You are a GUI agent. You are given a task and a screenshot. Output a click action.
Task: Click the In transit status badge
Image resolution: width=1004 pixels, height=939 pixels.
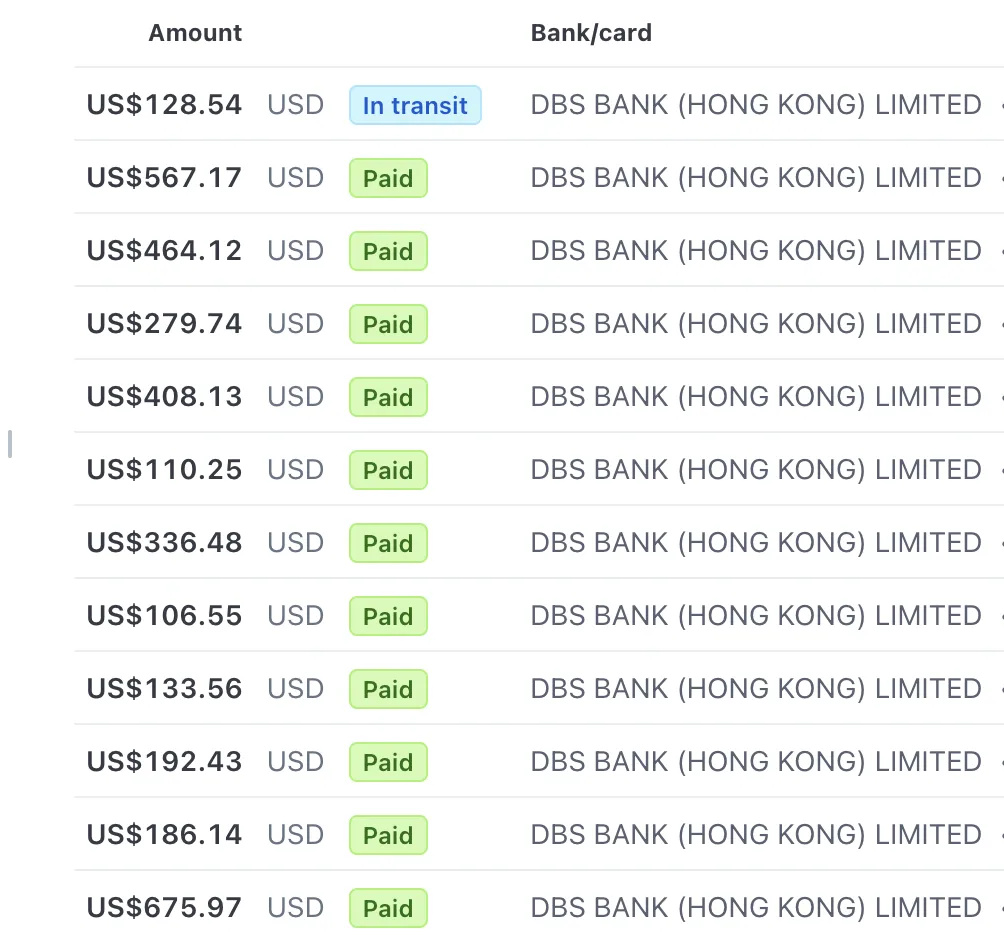click(x=415, y=105)
